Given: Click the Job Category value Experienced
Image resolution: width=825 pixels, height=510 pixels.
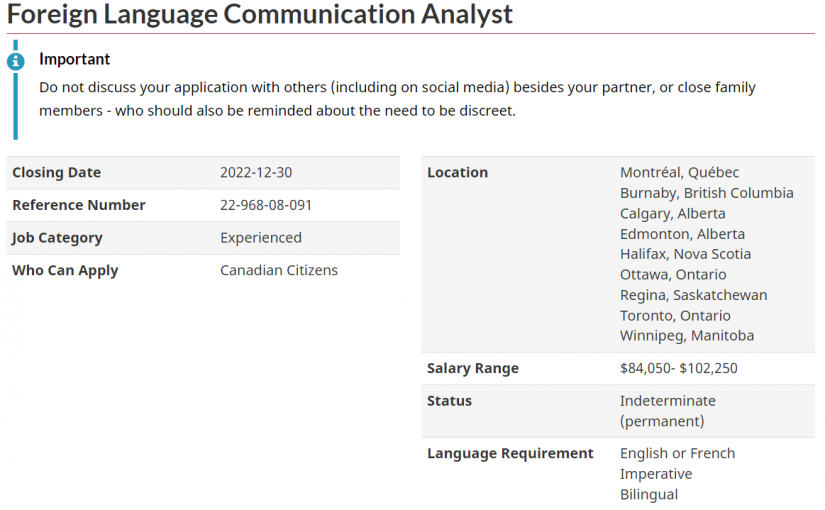Looking at the screenshot, I should 260,238.
